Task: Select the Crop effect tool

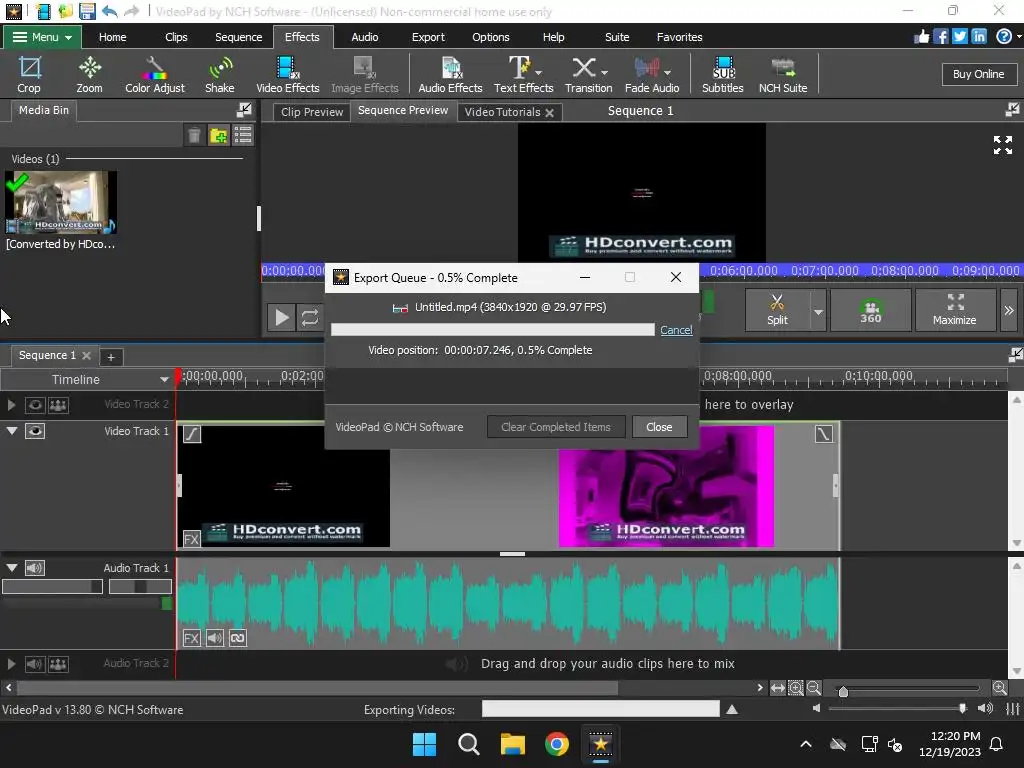Action: point(29,74)
